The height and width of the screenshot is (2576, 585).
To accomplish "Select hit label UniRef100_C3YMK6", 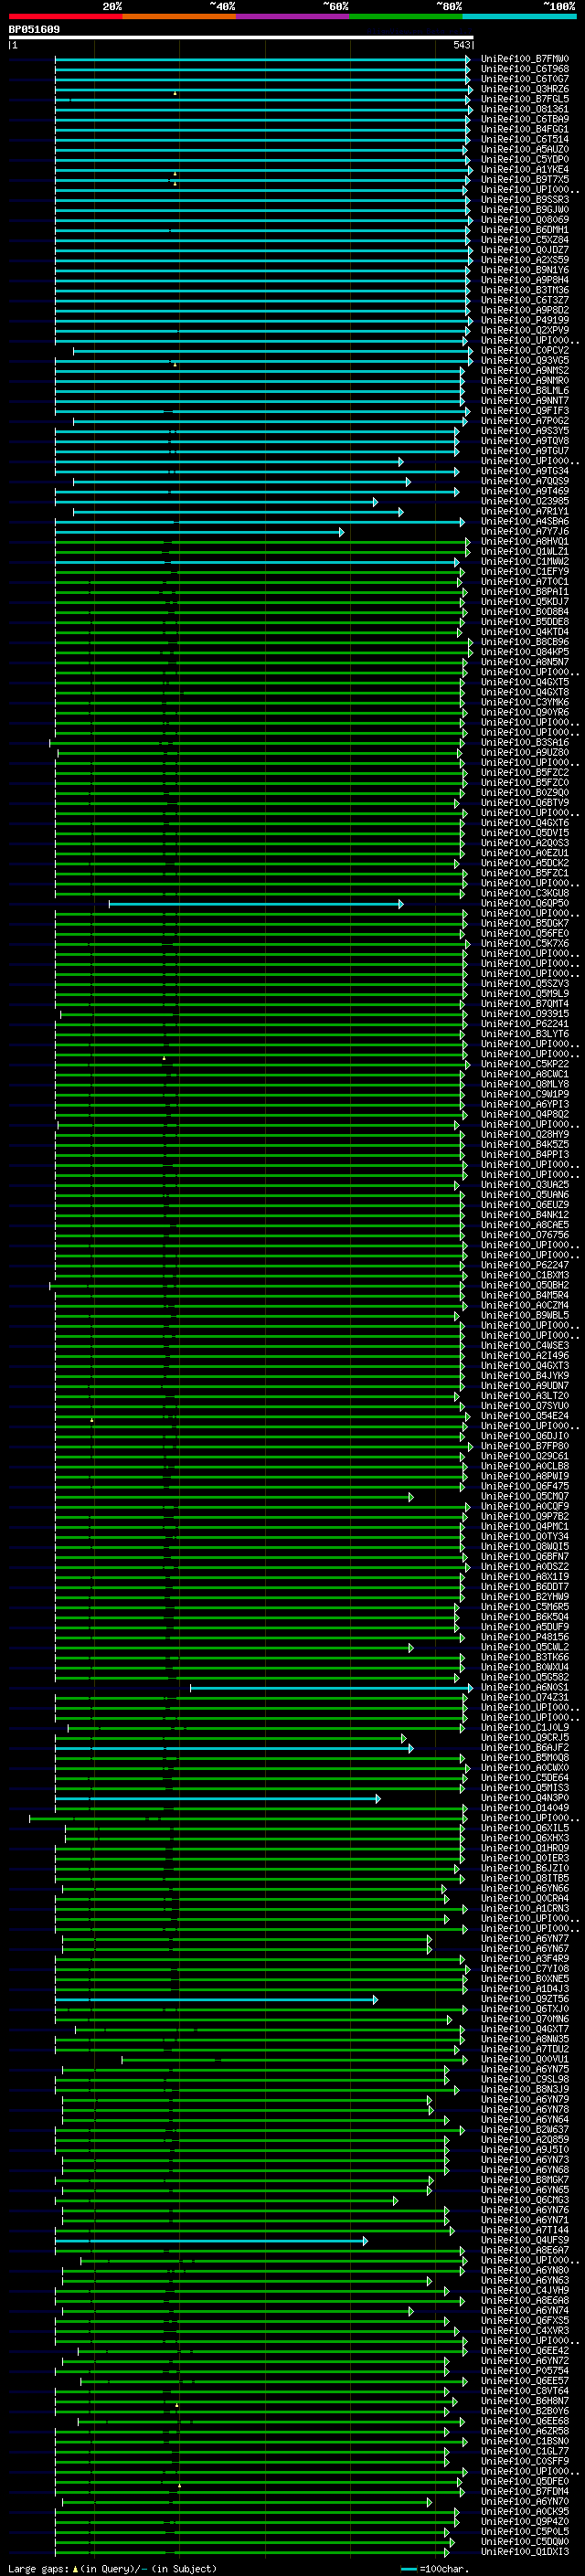I will click(x=525, y=702).
